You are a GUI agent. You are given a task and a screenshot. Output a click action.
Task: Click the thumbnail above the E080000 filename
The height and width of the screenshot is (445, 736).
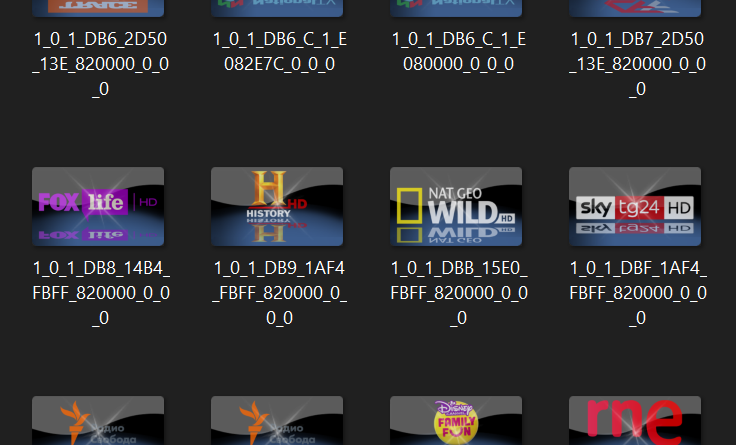[456, 8]
